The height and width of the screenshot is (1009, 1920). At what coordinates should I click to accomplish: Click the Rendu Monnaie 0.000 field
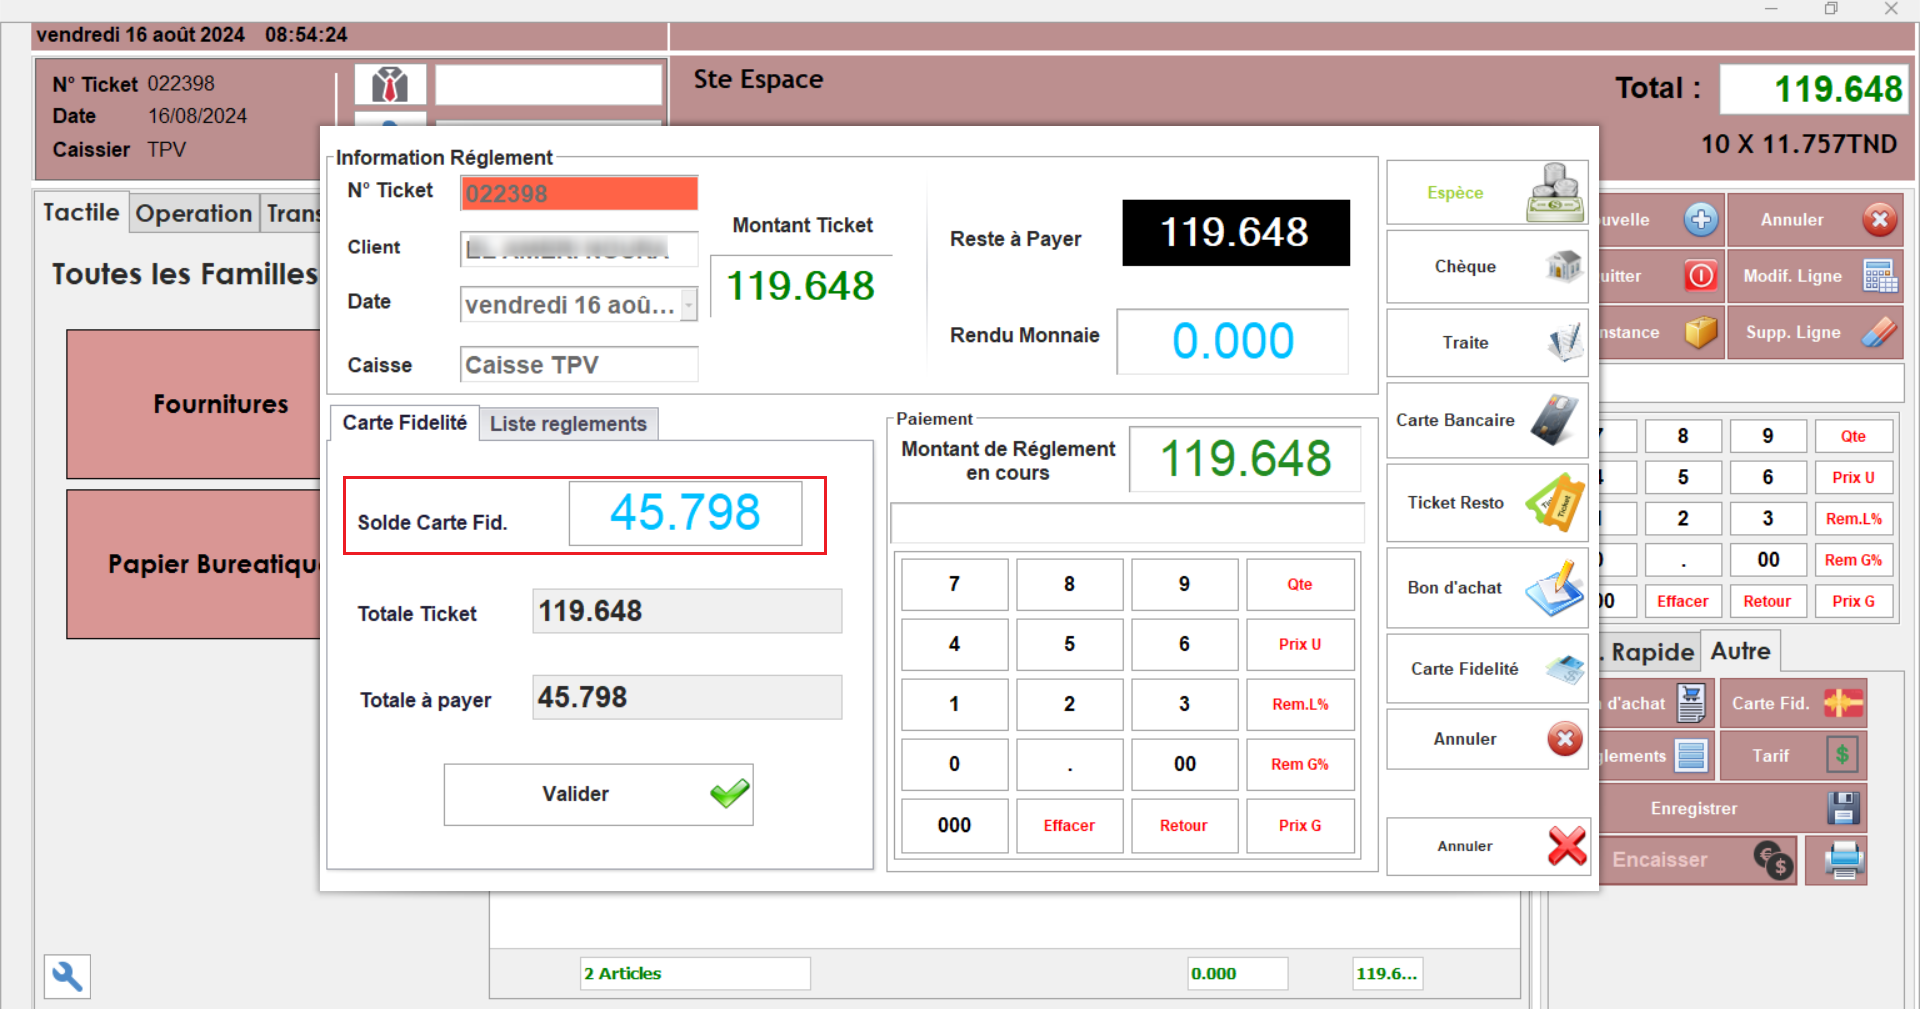[x=1232, y=341]
